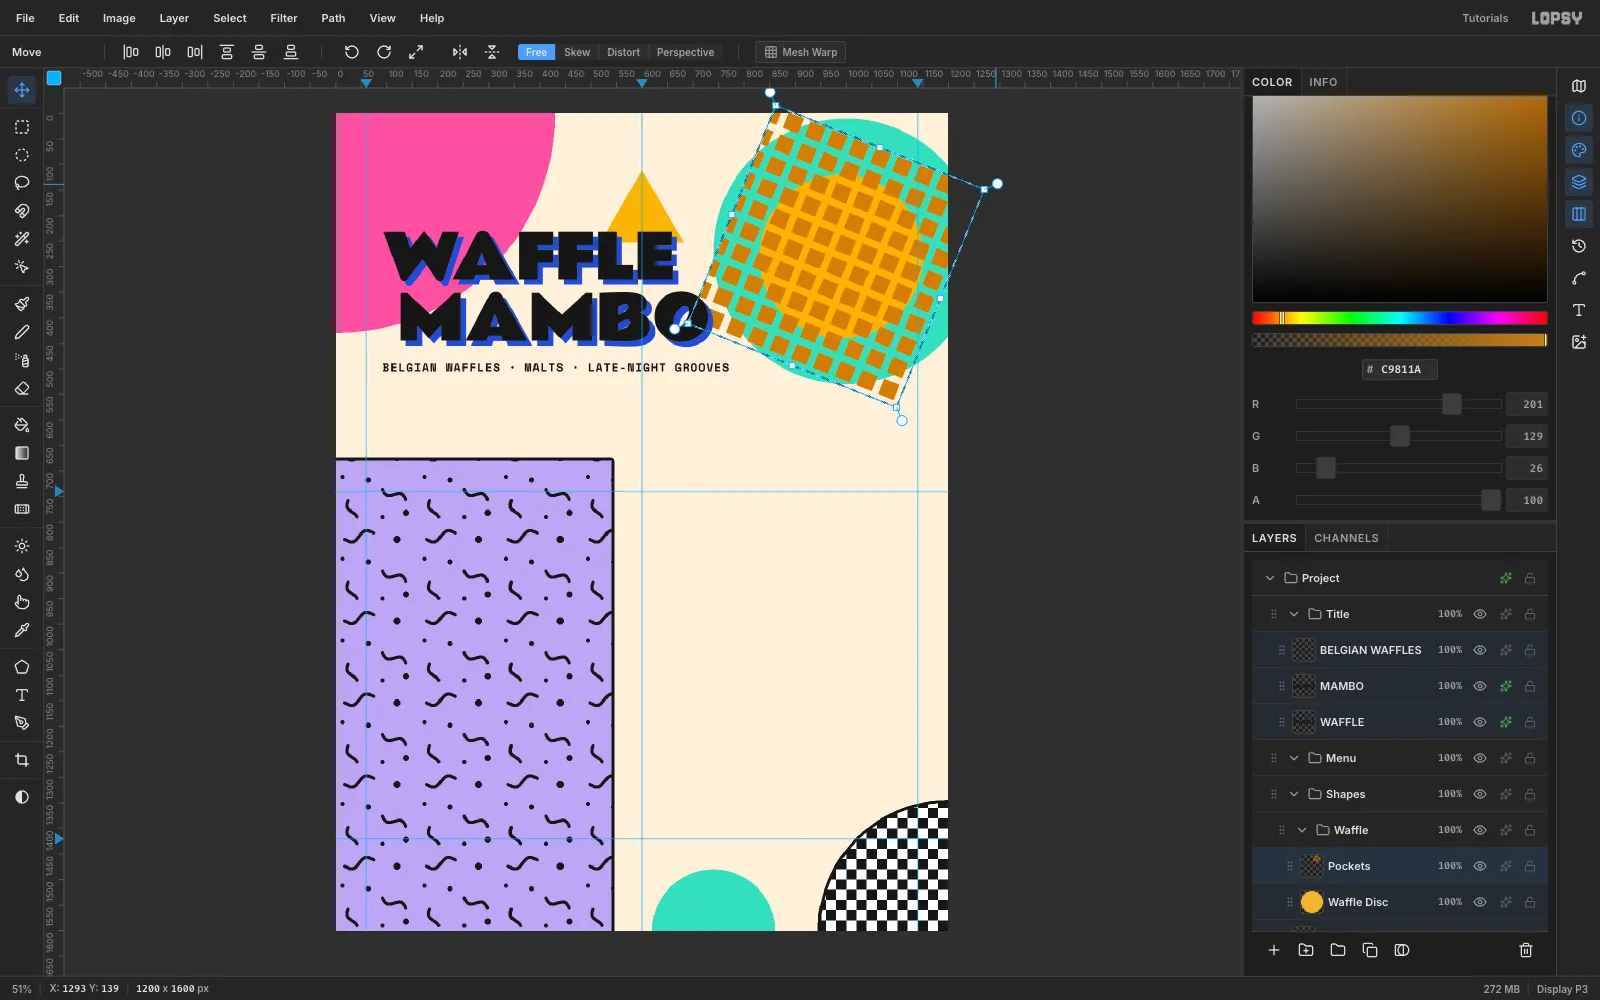This screenshot has height=1000, width=1600.
Task: Adjust the R red channel slider
Action: click(x=1399, y=404)
